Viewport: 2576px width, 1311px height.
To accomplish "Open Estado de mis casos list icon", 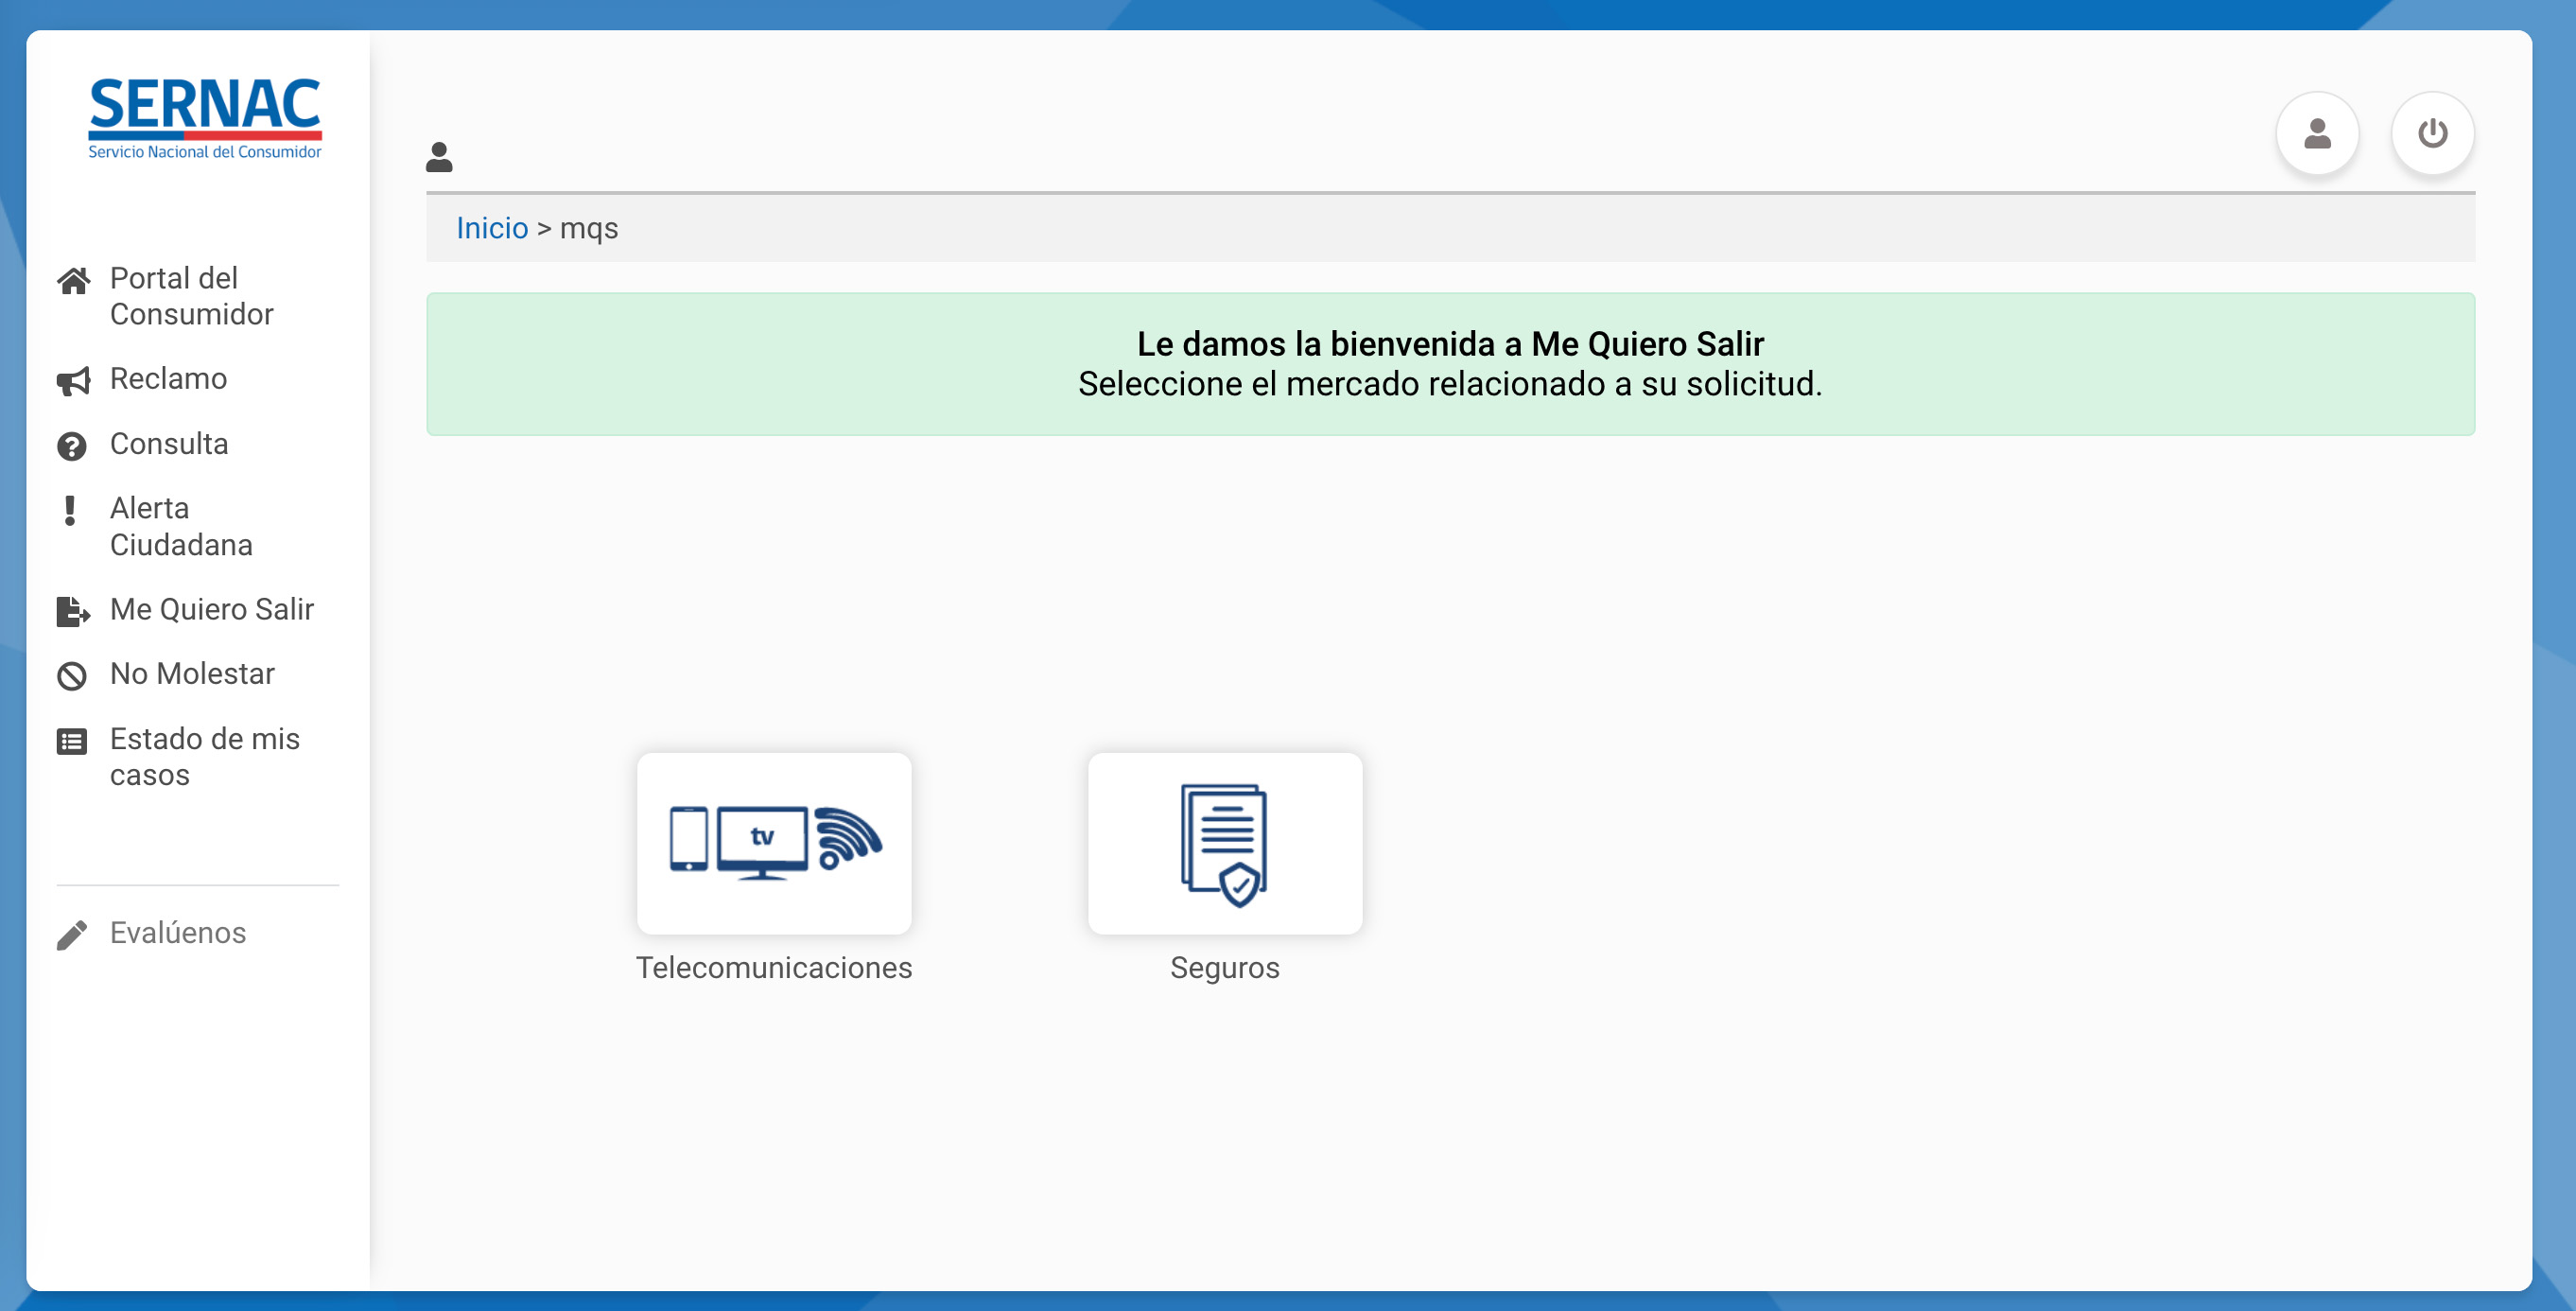I will (x=72, y=741).
